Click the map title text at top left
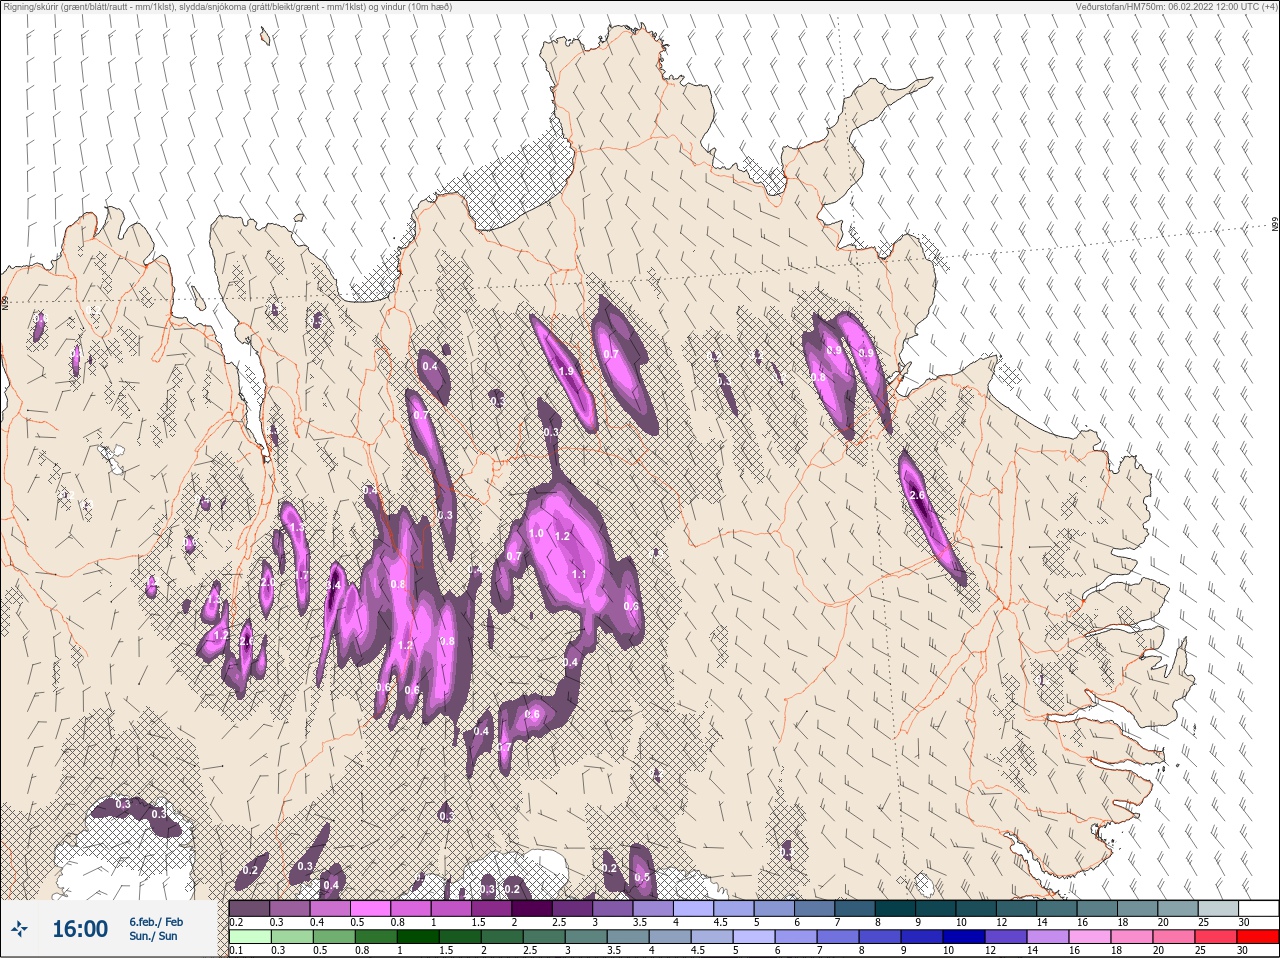Screen dimensions: 1280x958 [228, 7]
